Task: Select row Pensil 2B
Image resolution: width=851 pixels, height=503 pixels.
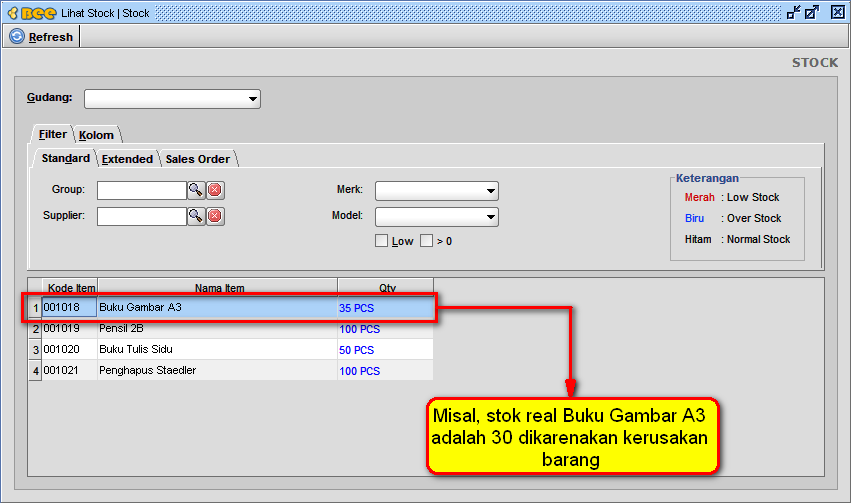Action: (231, 328)
